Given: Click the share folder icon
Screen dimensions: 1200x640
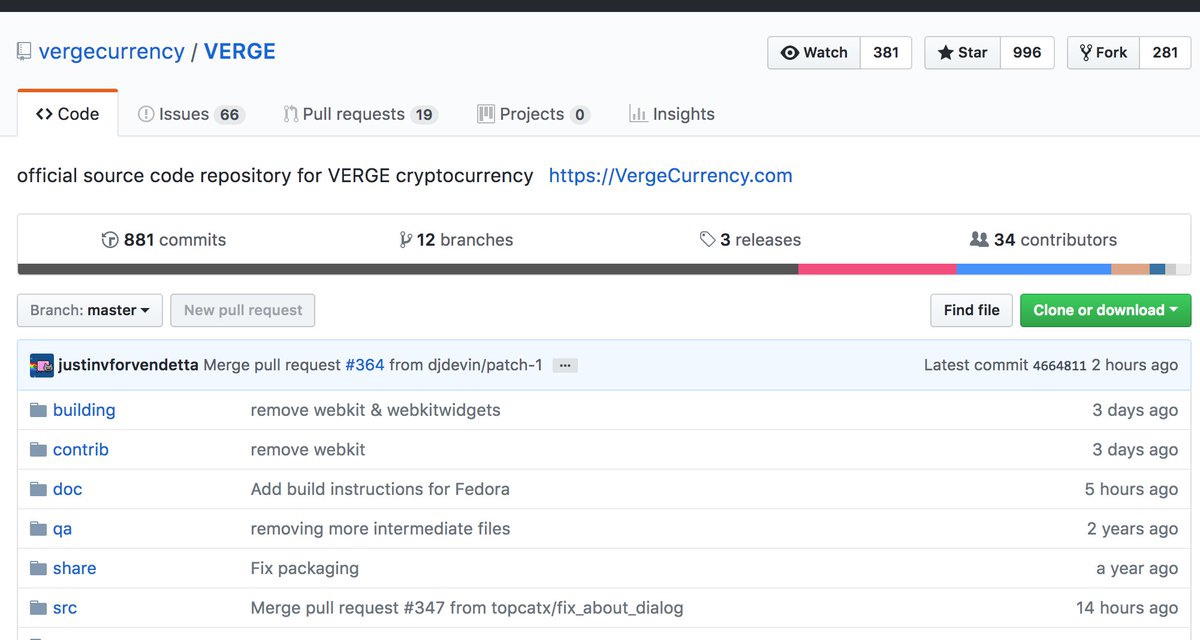Looking at the screenshot, I should [39, 568].
